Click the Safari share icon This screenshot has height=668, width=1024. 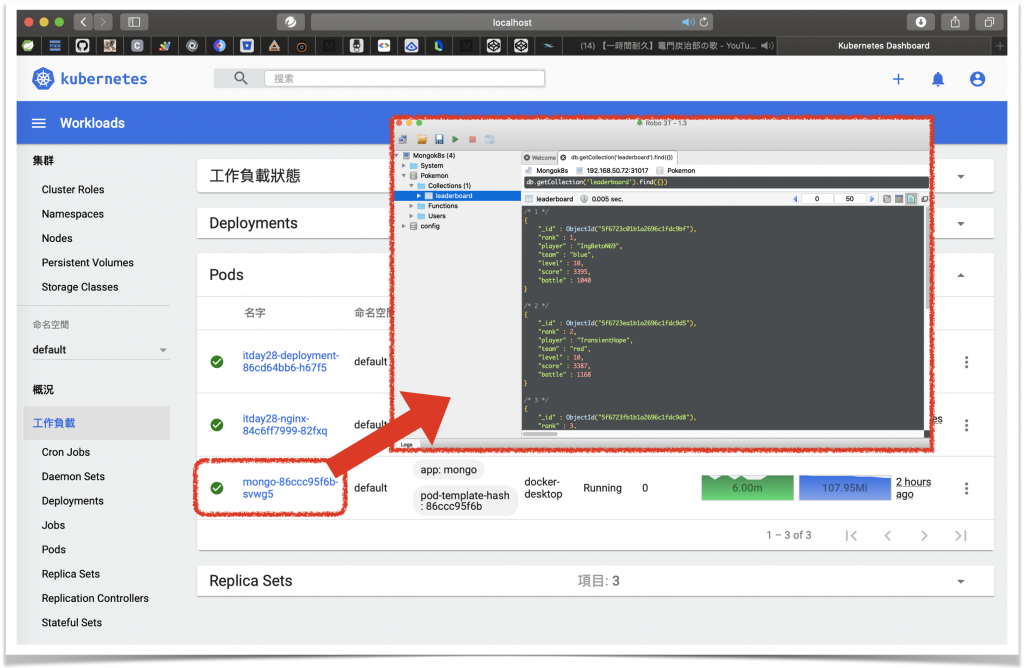[x=955, y=22]
